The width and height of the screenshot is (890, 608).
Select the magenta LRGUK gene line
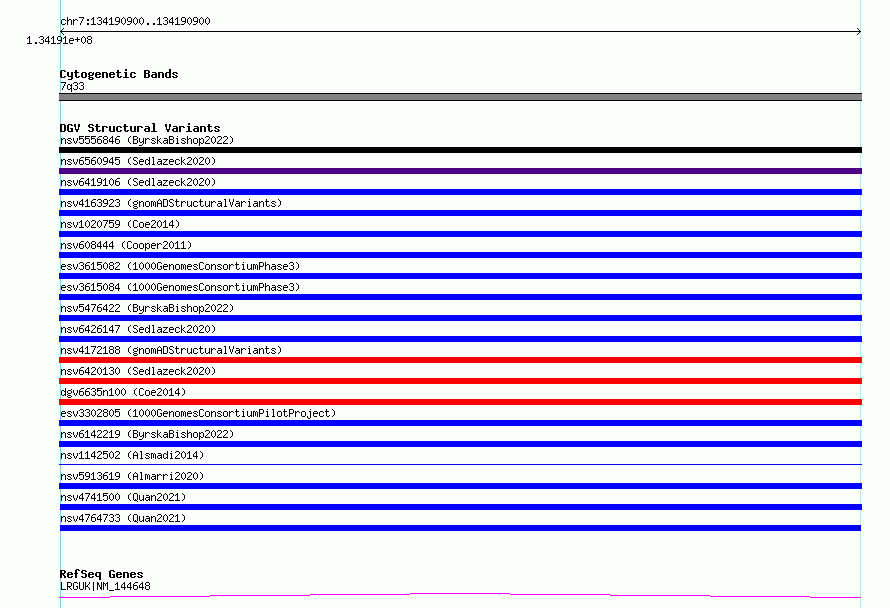pos(460,596)
